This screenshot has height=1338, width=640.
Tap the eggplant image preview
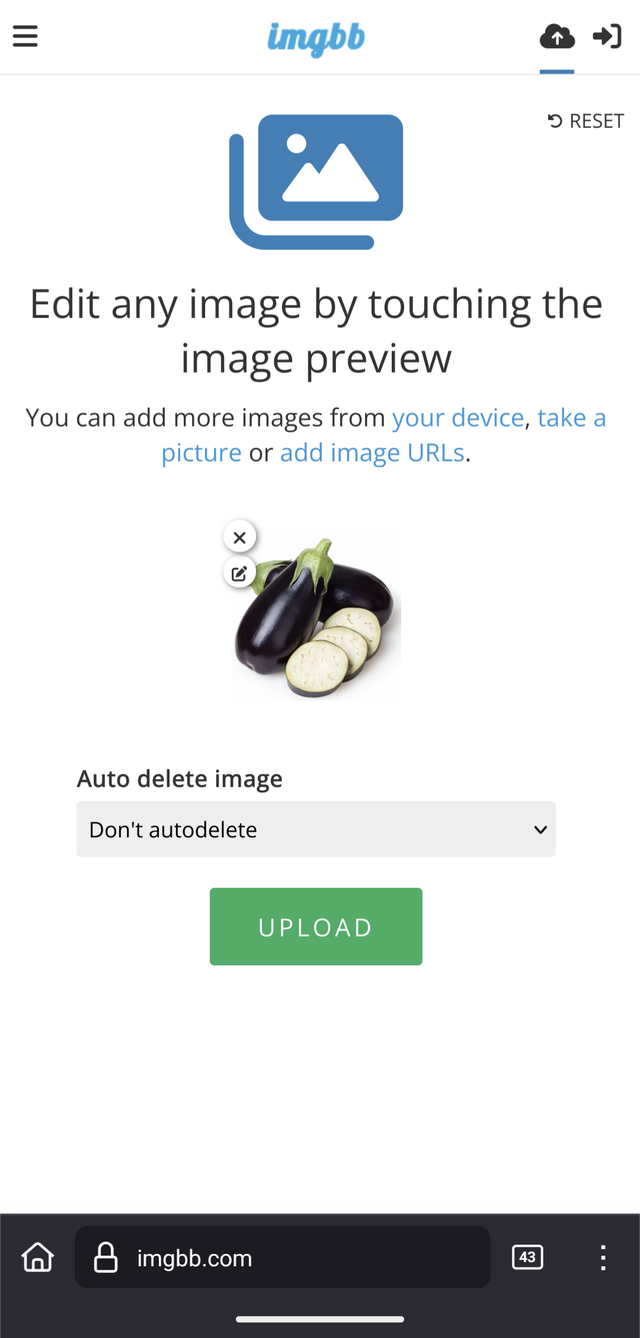317,616
